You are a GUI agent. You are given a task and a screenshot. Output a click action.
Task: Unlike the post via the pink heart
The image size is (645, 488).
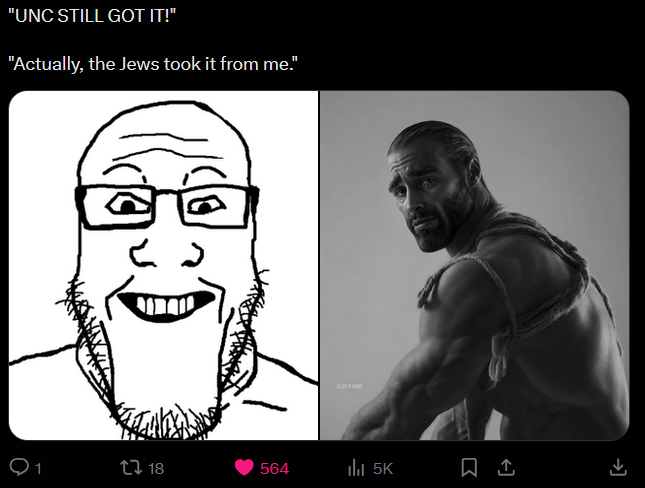(244, 468)
